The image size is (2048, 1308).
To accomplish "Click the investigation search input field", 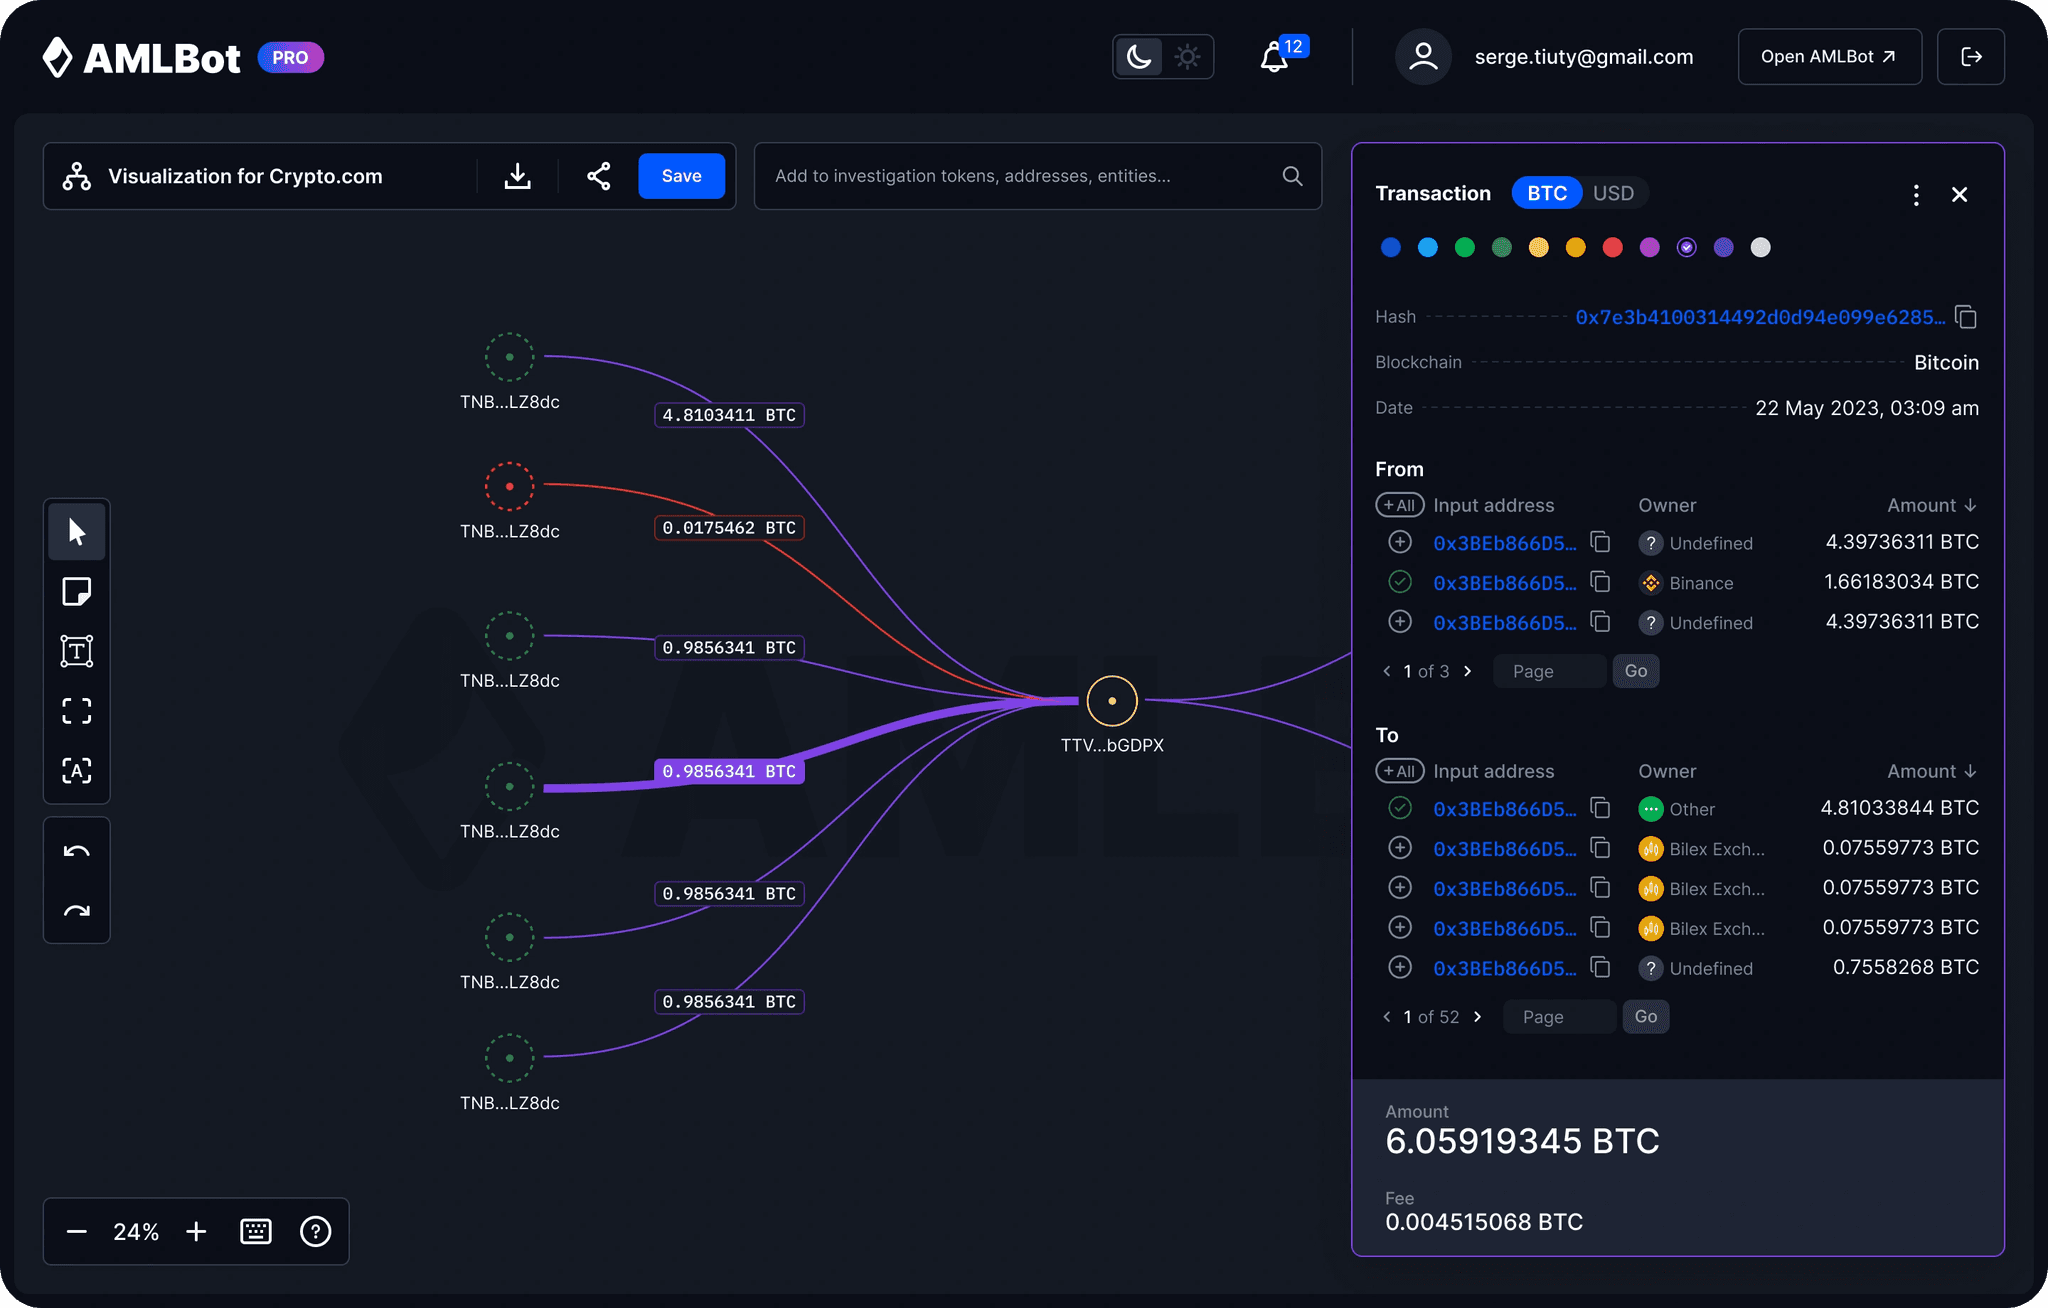I will coord(1020,176).
